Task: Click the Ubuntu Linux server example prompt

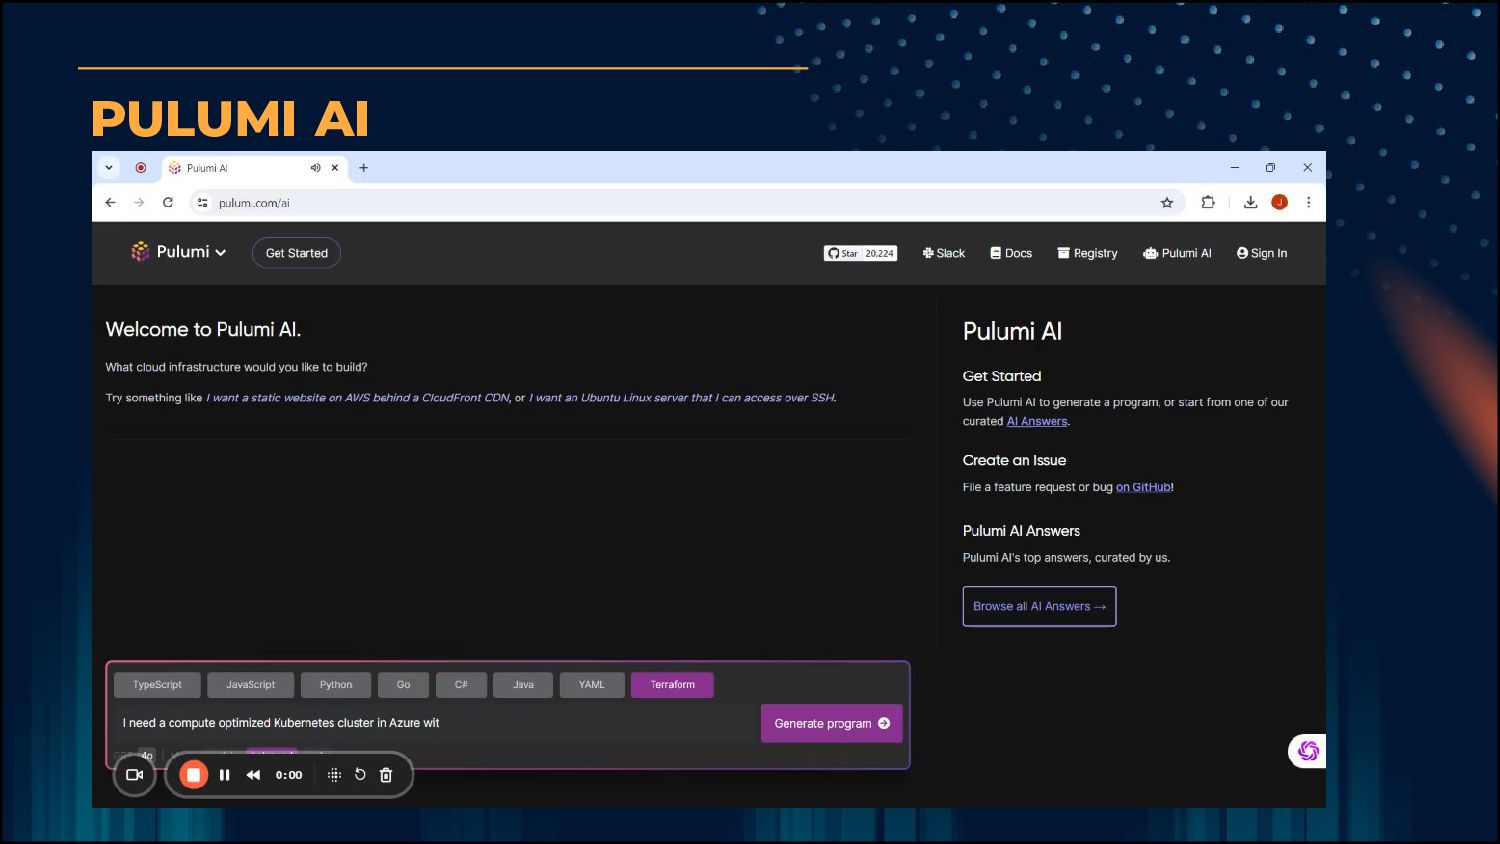Action: tap(682, 398)
